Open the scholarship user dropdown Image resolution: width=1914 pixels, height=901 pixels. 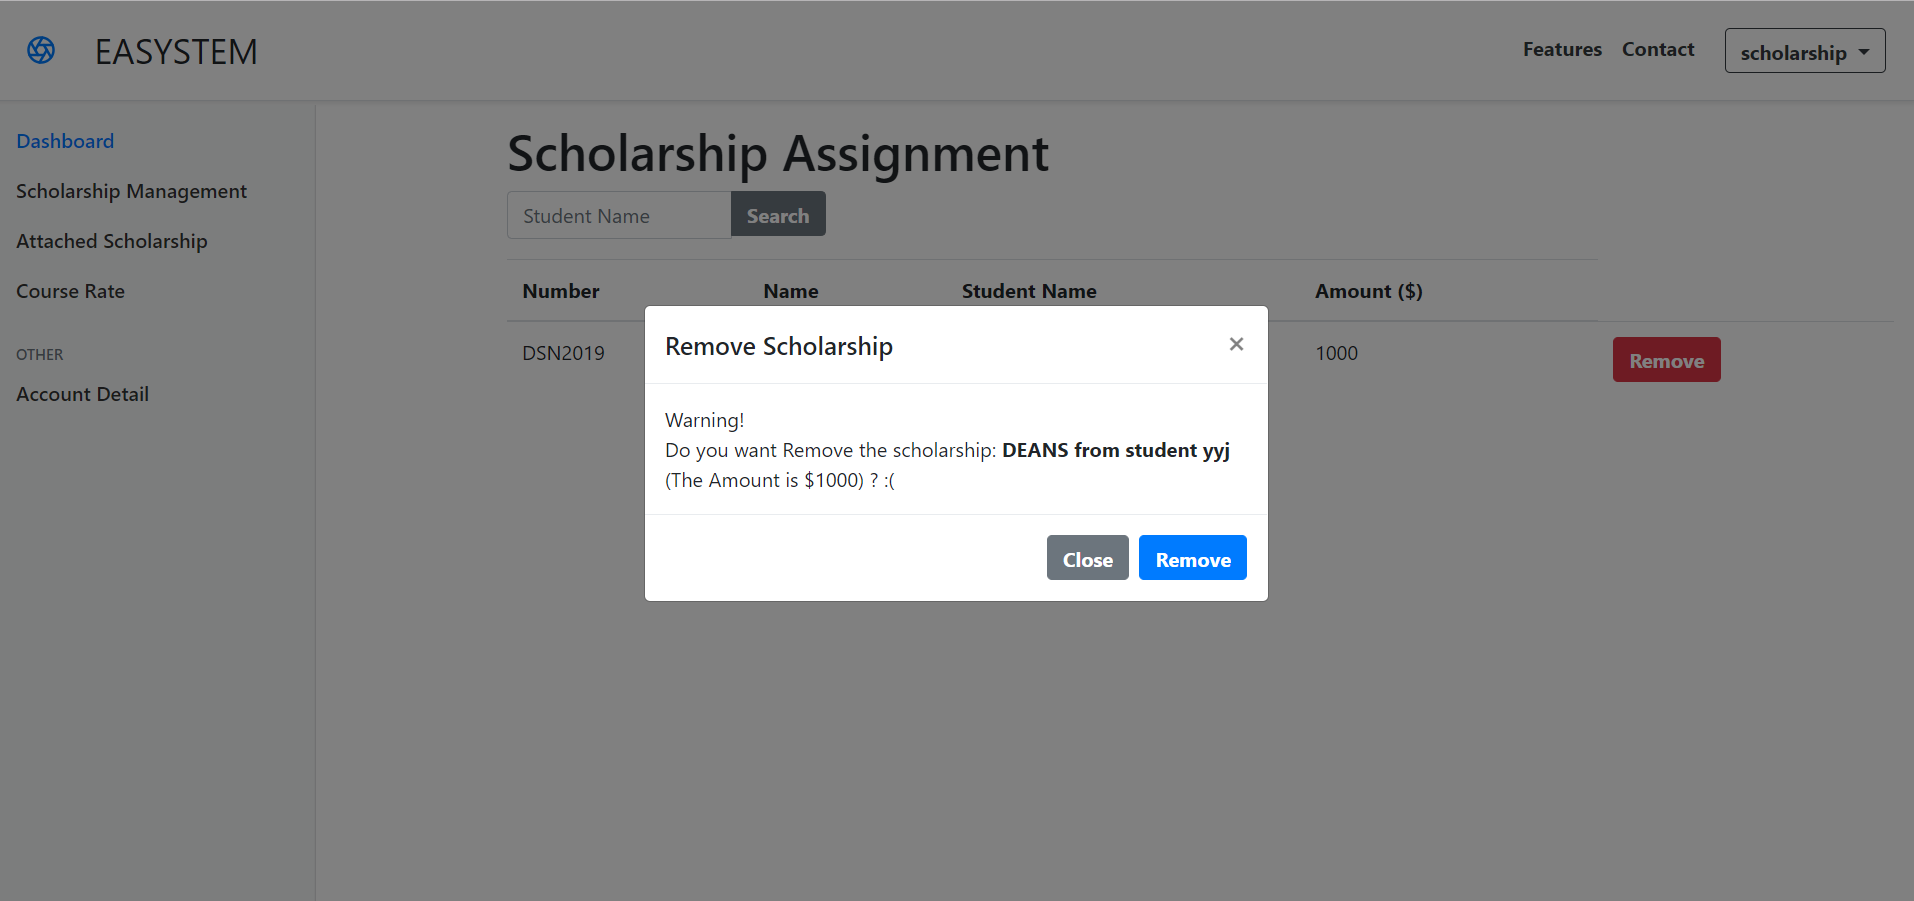1804,51
